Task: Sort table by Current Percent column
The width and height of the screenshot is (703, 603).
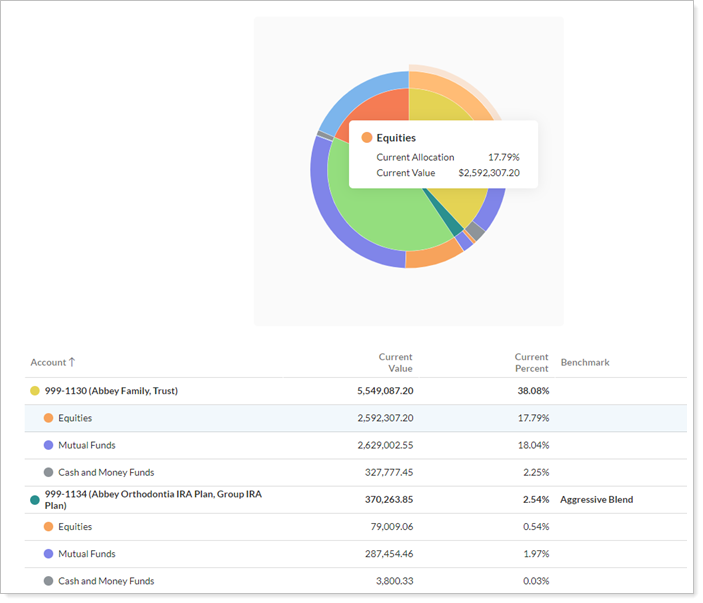Action: click(x=531, y=362)
